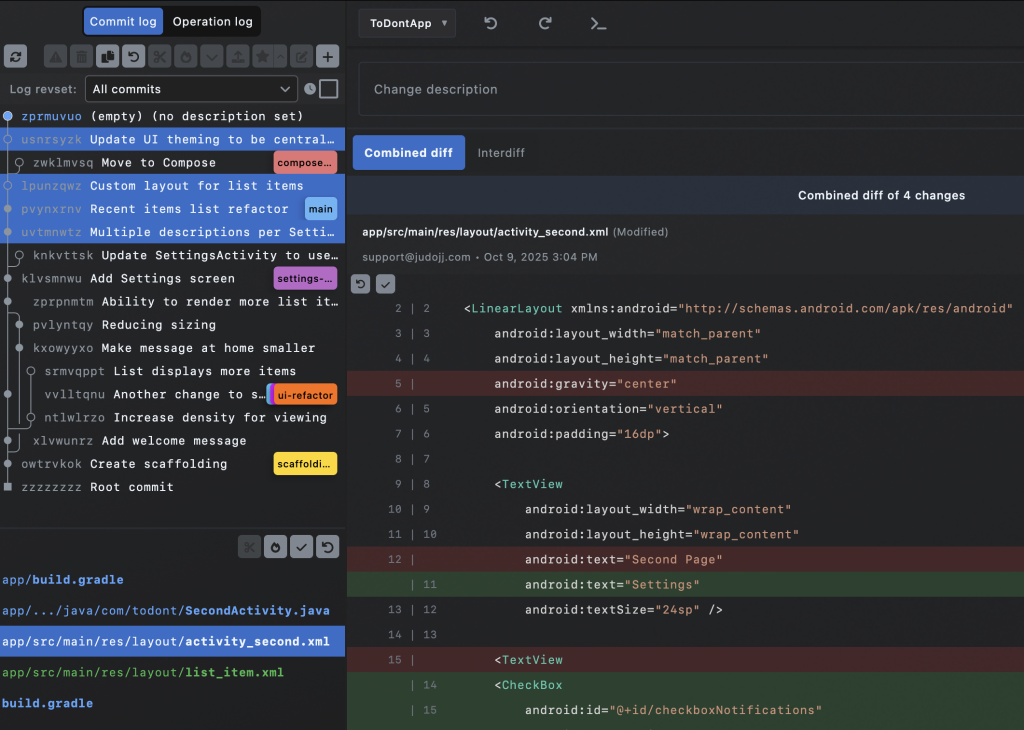Expand the Log revset All commits dropdown
Image resolution: width=1024 pixels, height=730 pixels.
point(190,89)
